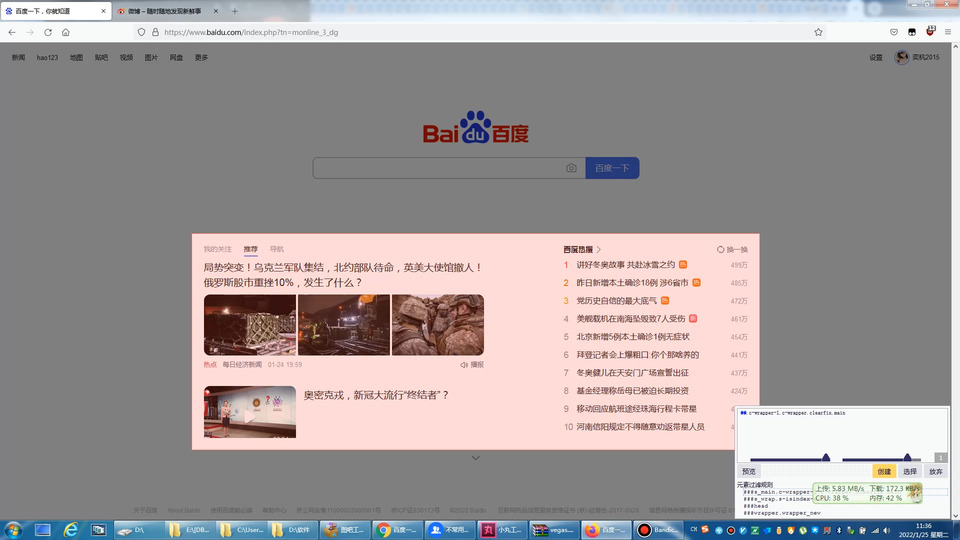Click the page vertical scrollbar

pyautogui.click(x=955, y=281)
